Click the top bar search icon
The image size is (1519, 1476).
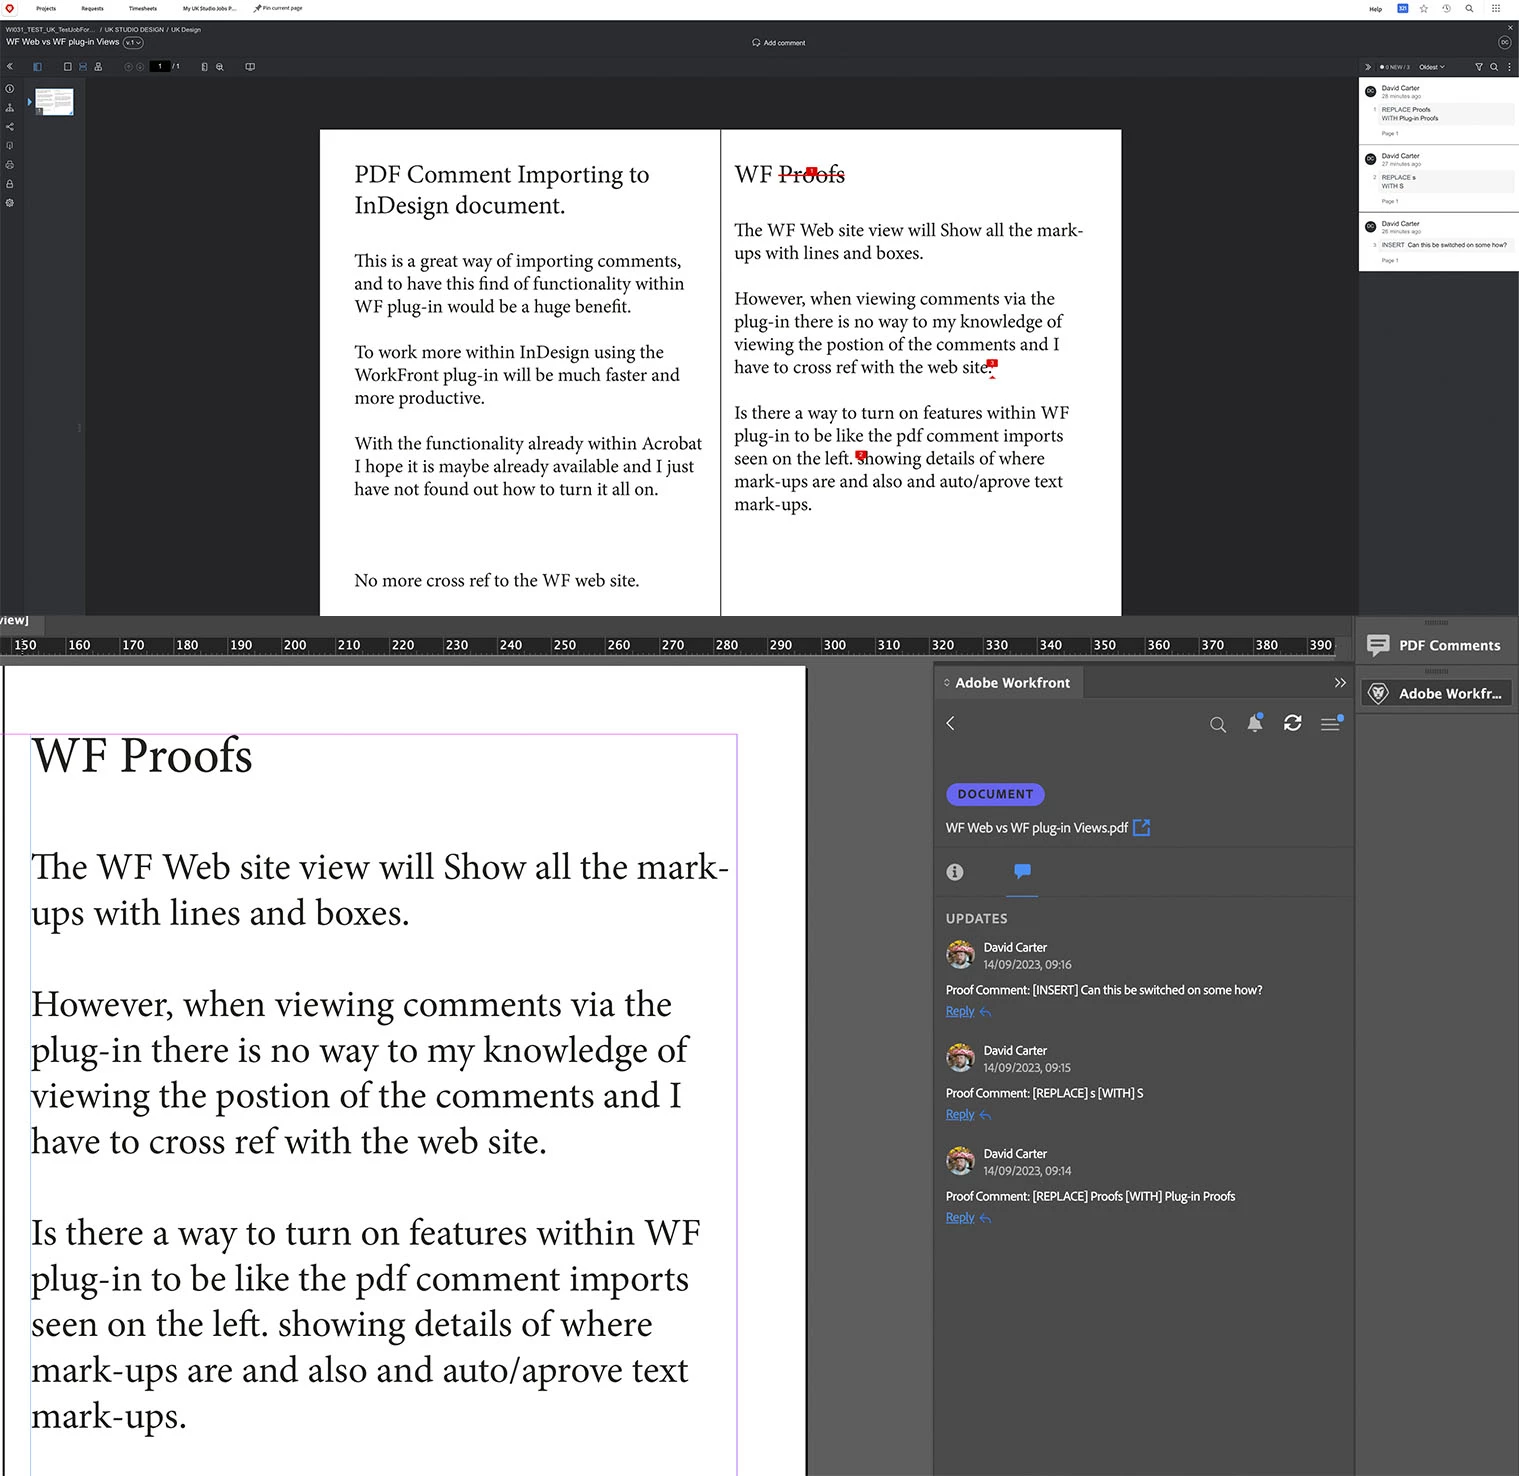coord(1469,8)
